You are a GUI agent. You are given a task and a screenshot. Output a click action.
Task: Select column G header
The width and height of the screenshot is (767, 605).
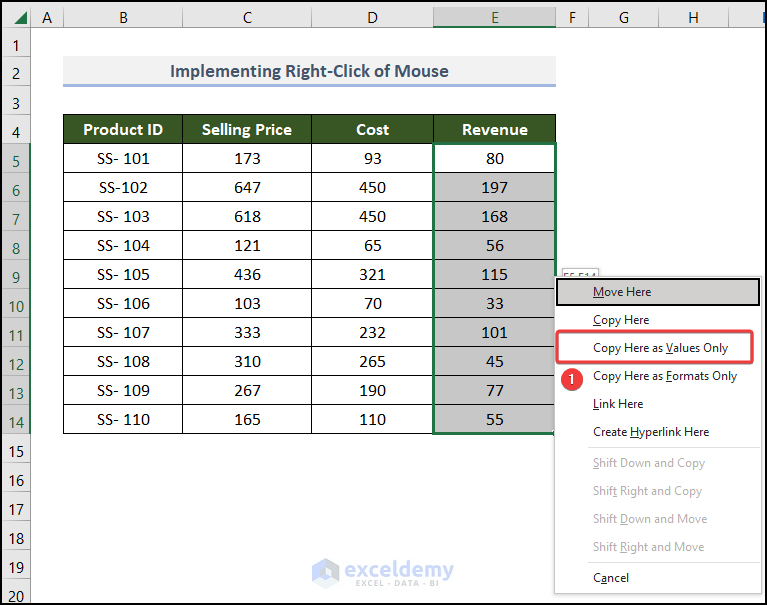point(623,18)
